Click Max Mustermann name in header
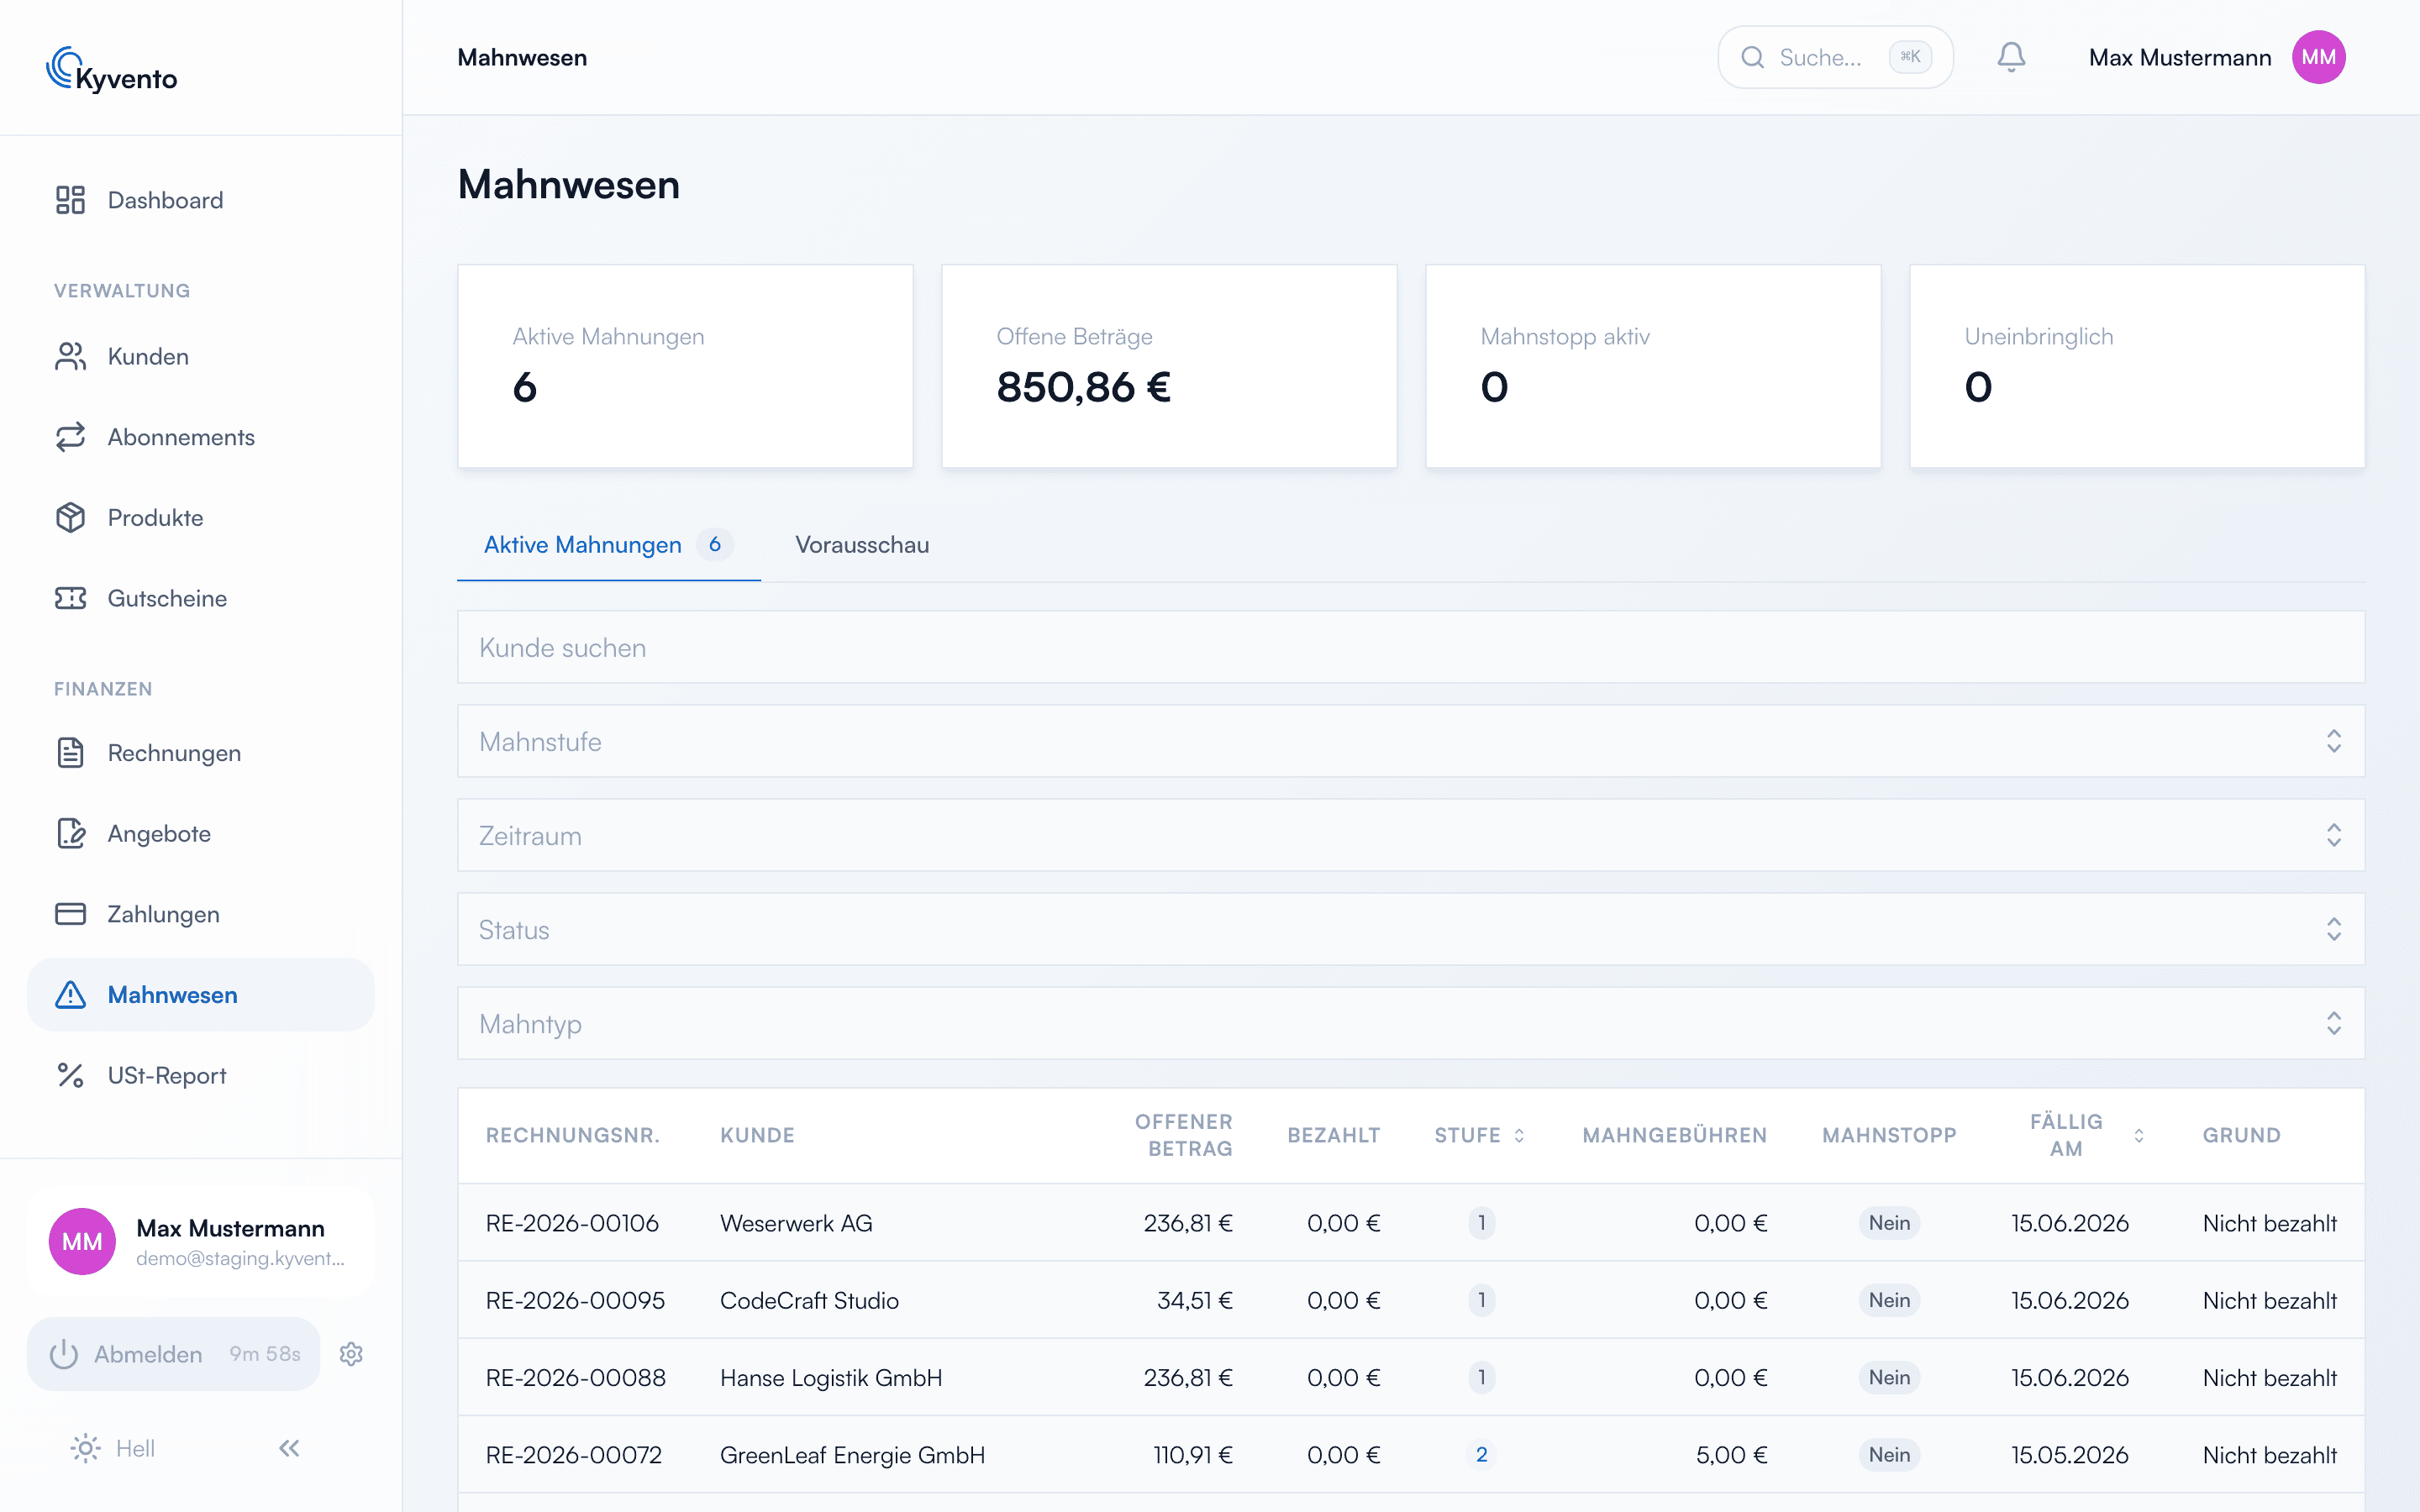 coord(2180,58)
